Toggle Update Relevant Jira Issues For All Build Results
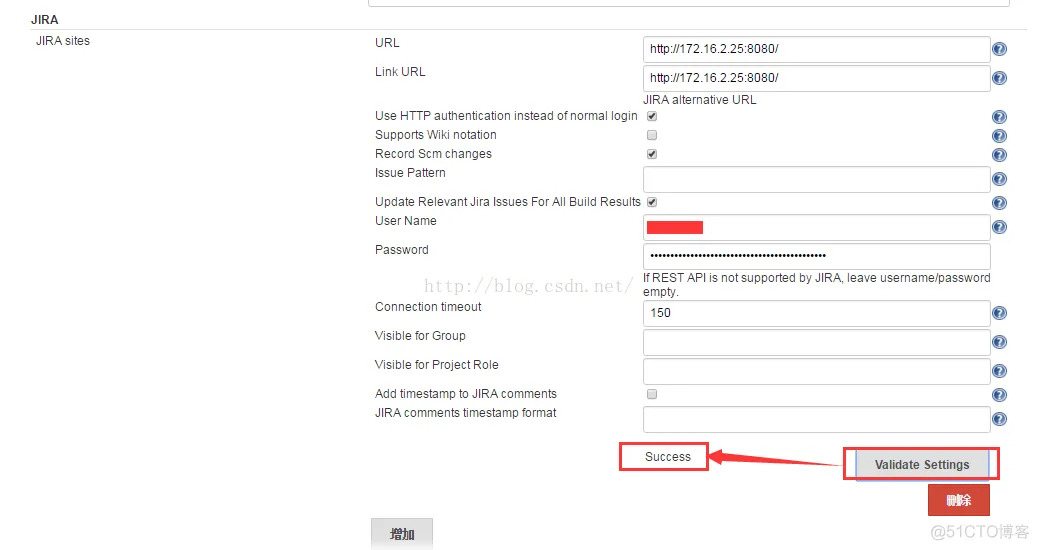This screenshot has width=1039, height=550. pyautogui.click(x=652, y=202)
